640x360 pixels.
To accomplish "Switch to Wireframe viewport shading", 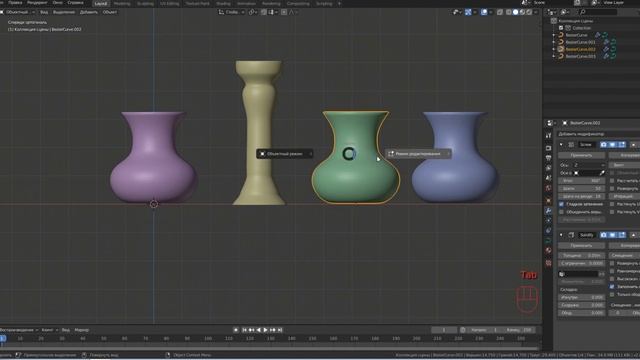I will pyautogui.click(x=509, y=12).
